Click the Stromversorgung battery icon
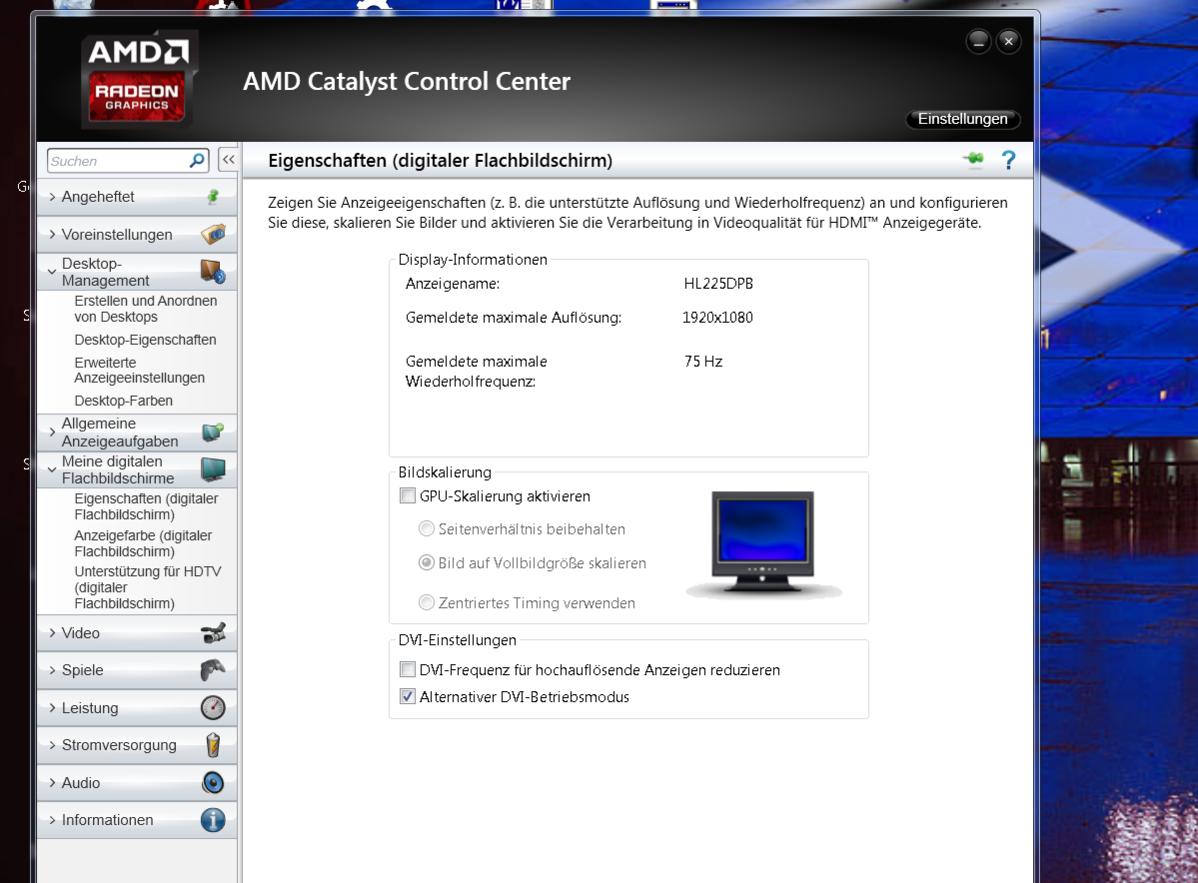This screenshot has width=1198, height=883. [x=213, y=745]
